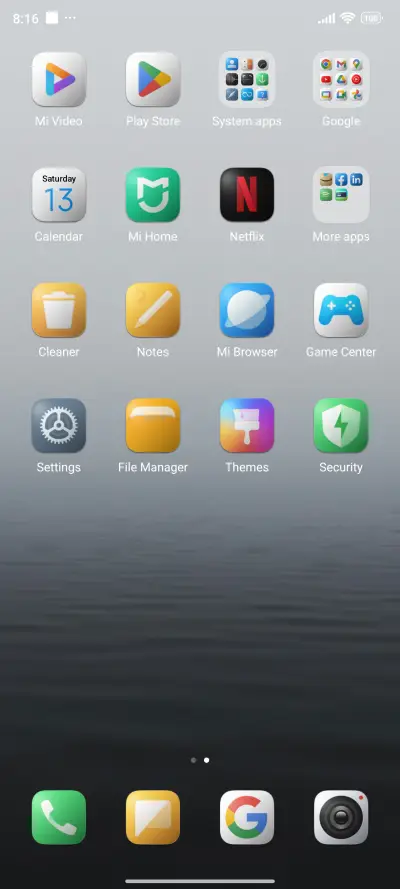The height and width of the screenshot is (889, 400).
Task: Launch the Security app
Action: pos(341,425)
